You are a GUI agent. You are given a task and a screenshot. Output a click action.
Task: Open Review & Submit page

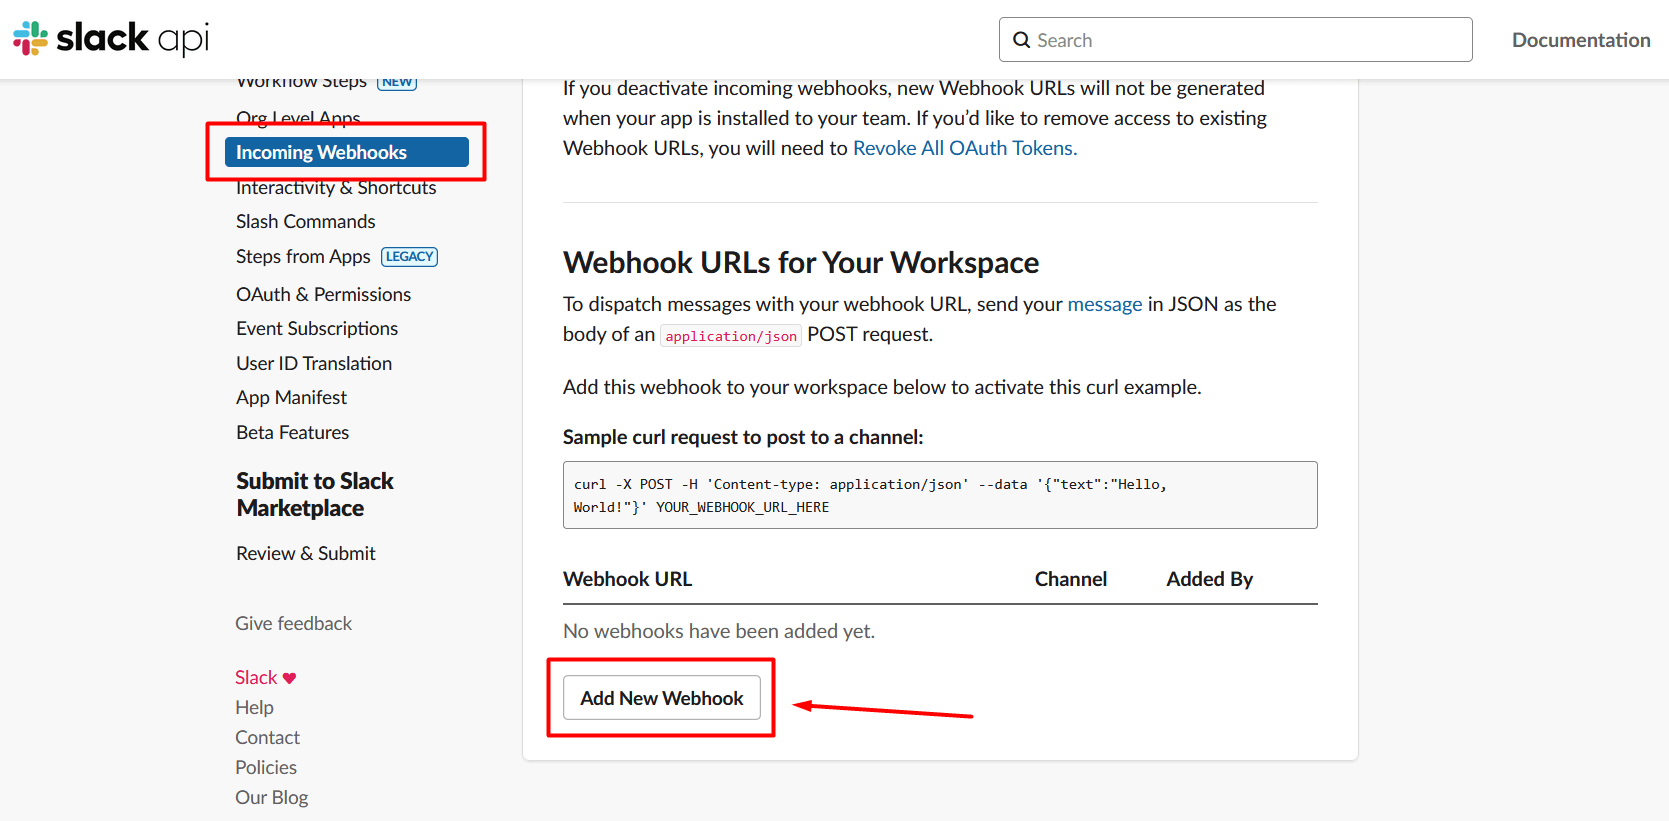[x=305, y=554]
